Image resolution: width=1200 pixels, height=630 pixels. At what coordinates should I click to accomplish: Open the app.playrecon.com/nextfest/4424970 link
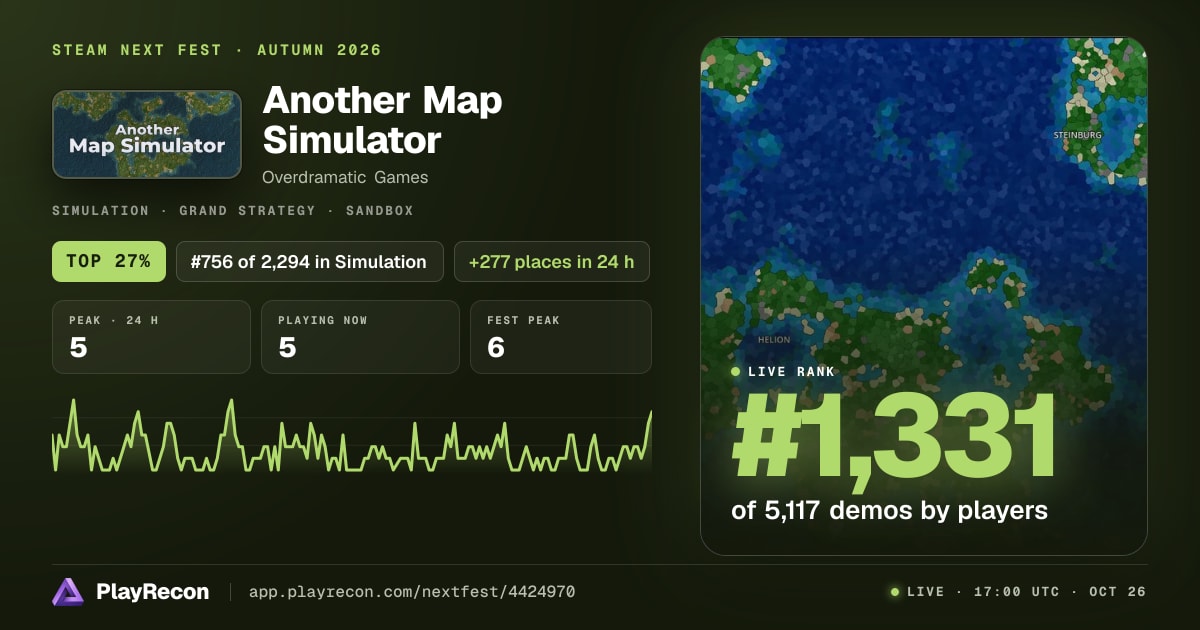412,592
